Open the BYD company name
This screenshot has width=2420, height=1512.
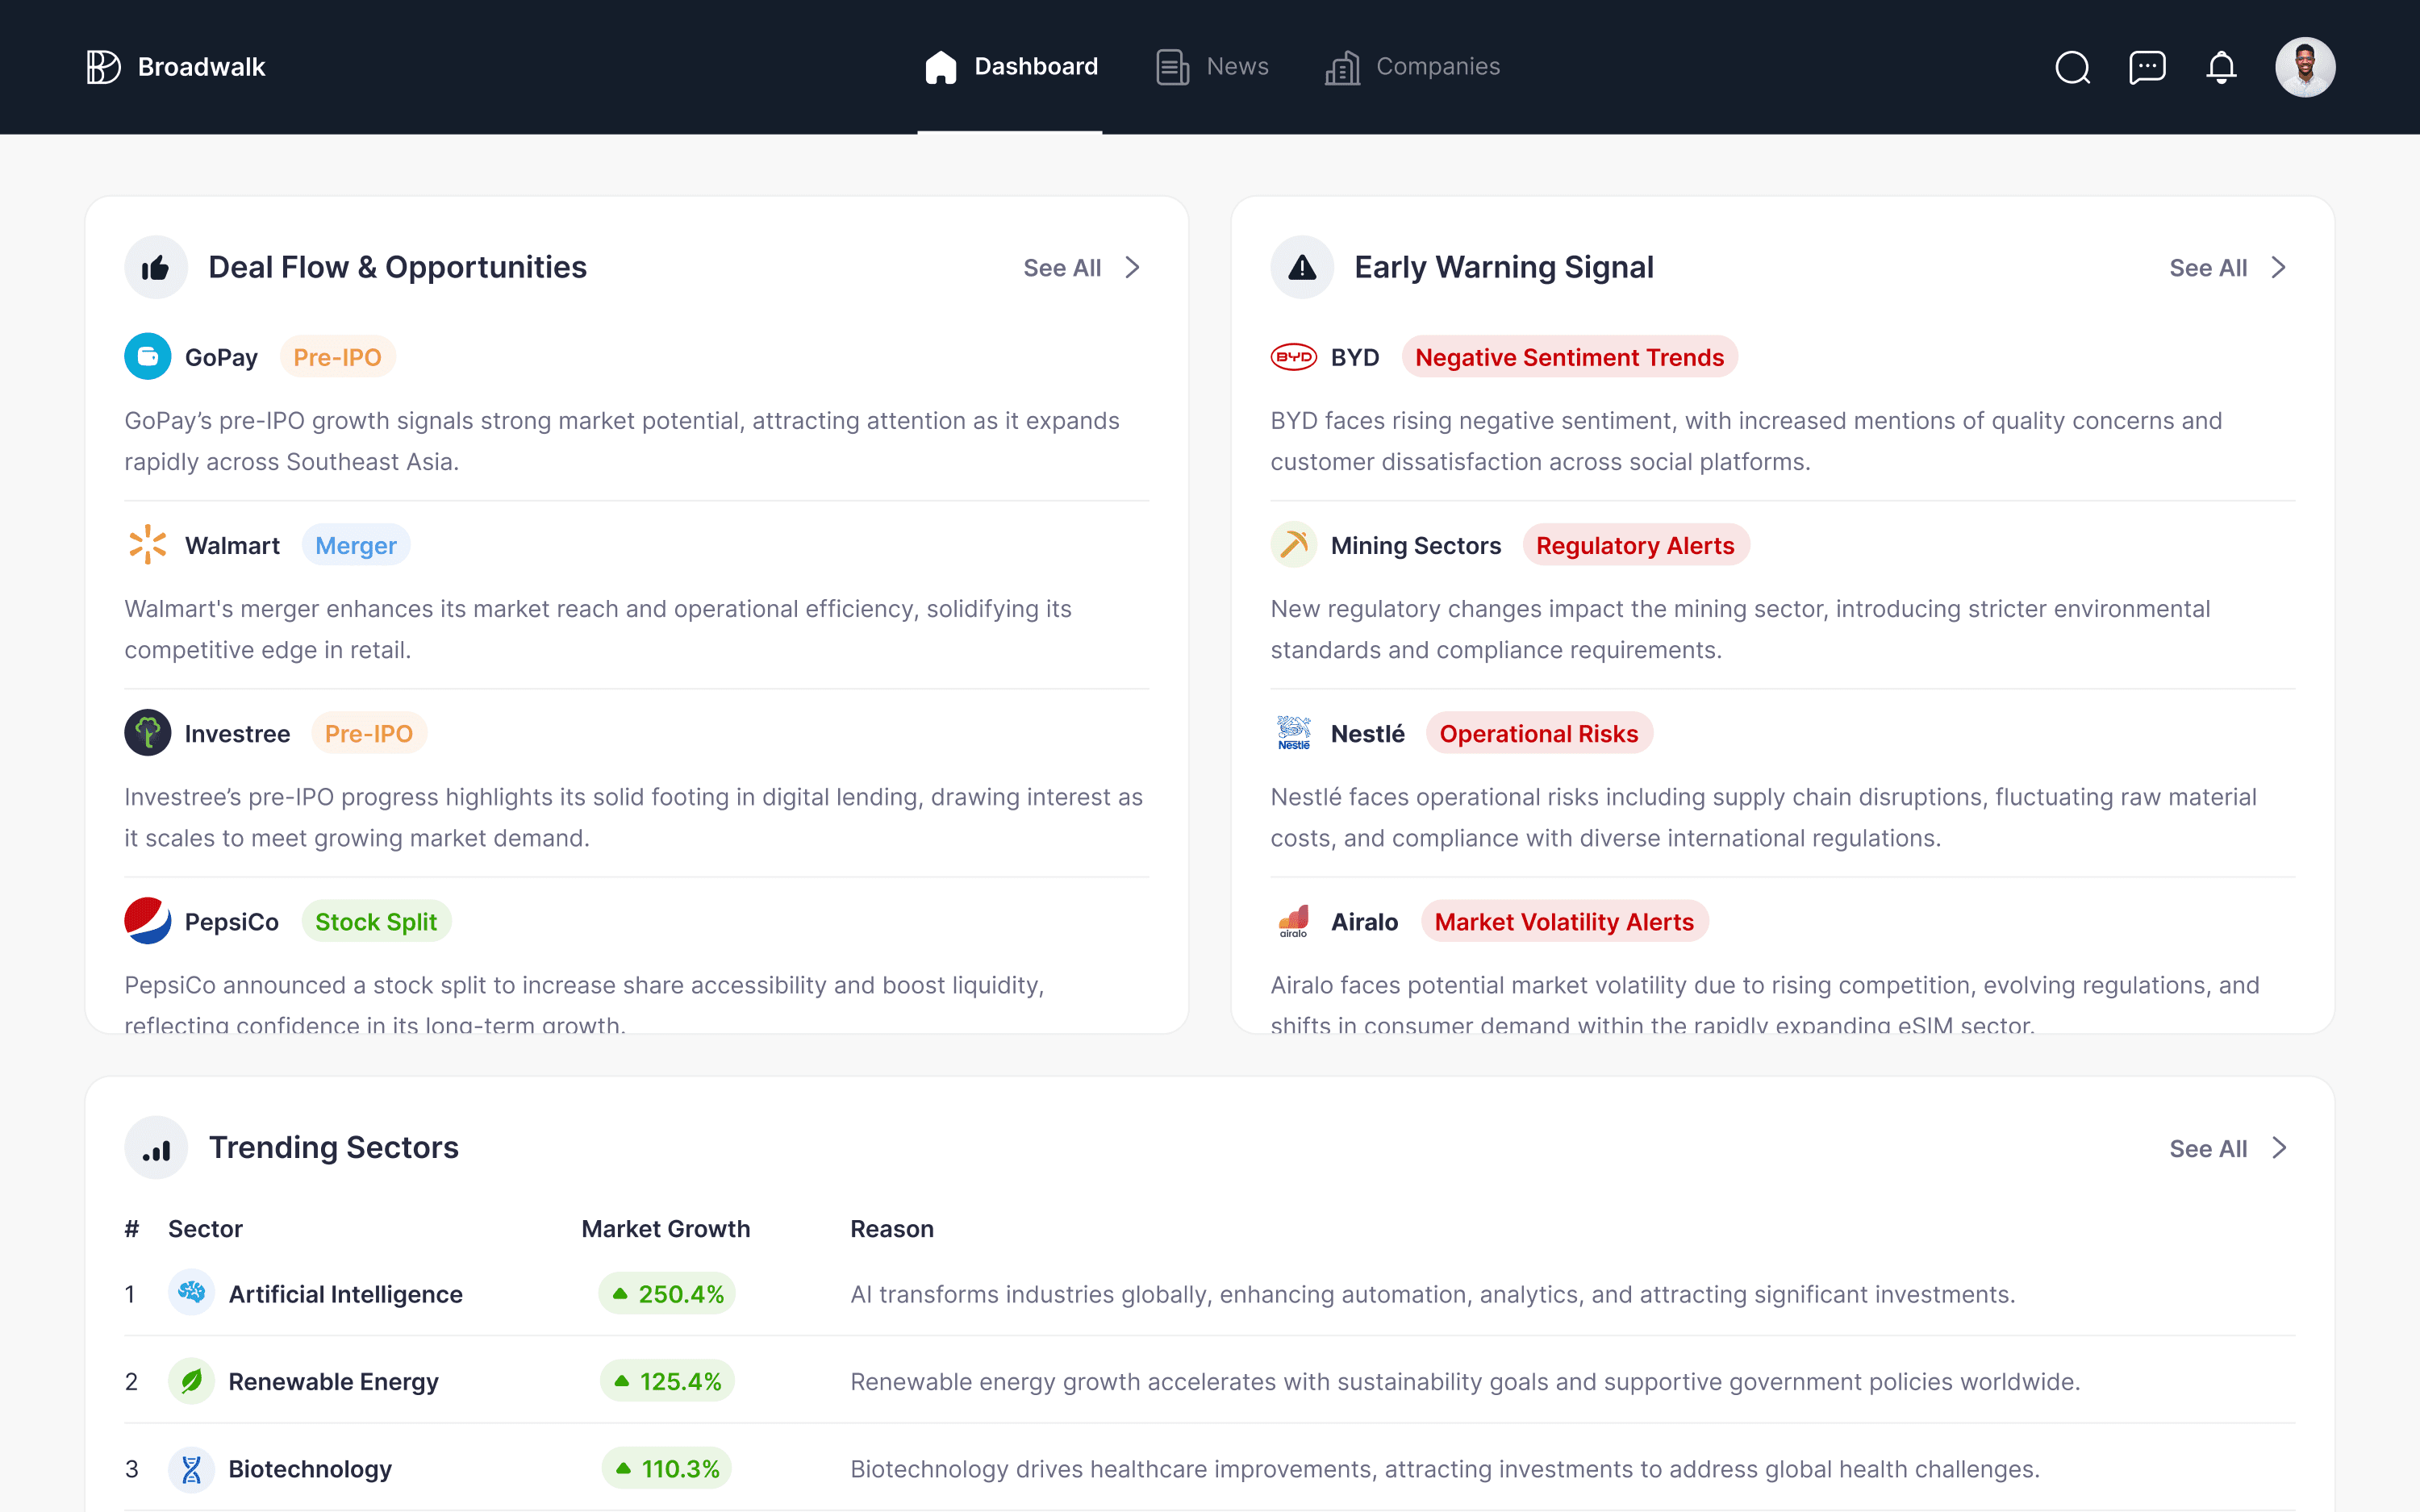1355,357
